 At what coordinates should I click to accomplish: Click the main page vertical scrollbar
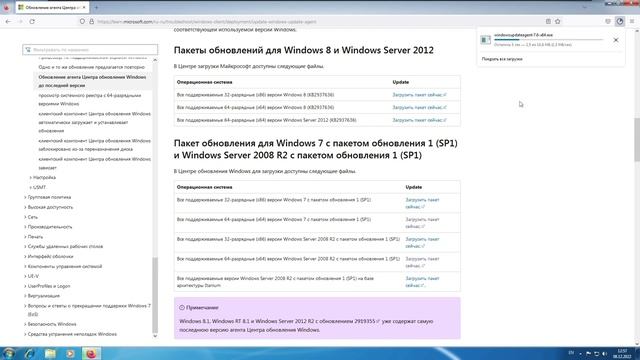click(x=637, y=139)
